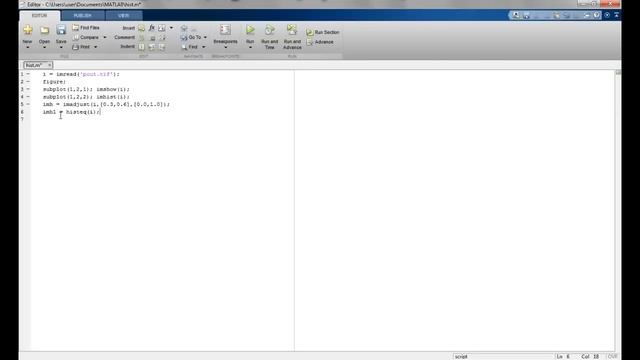Click the Run and Time icon
640x360 pixels.
tap(269, 30)
